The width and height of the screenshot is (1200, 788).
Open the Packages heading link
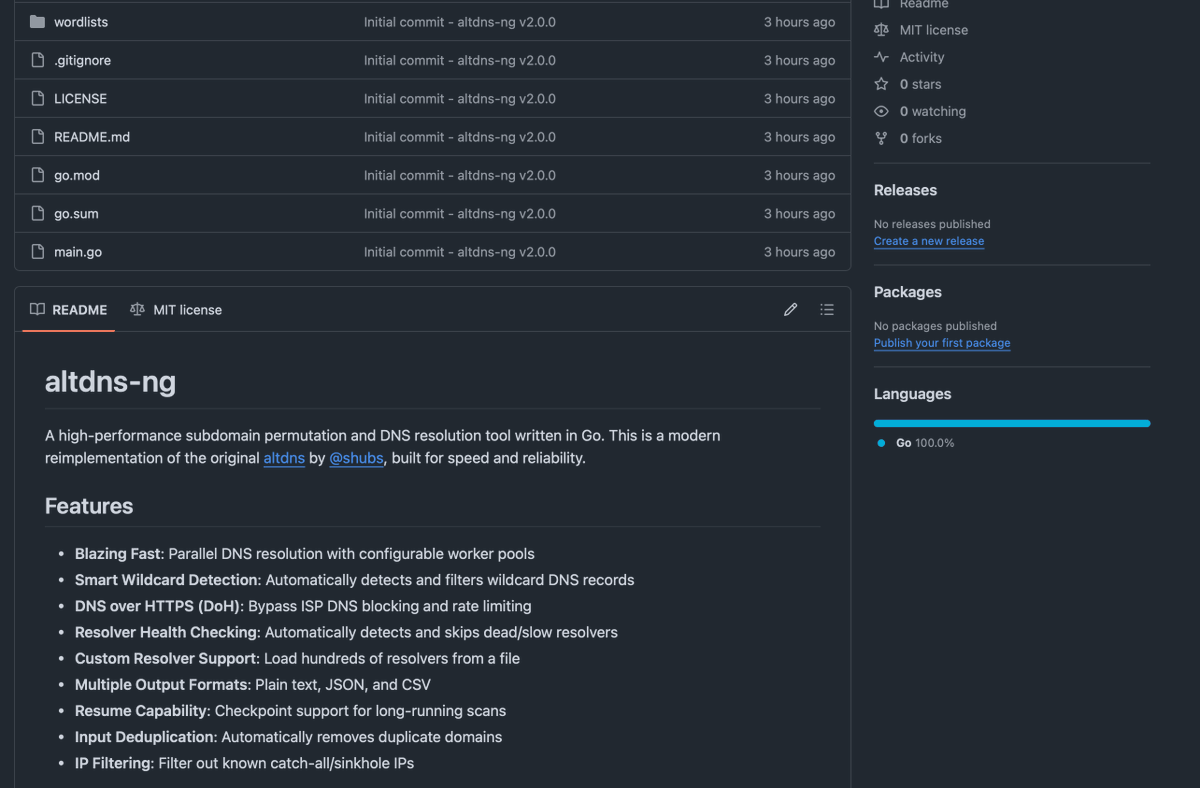pos(908,292)
